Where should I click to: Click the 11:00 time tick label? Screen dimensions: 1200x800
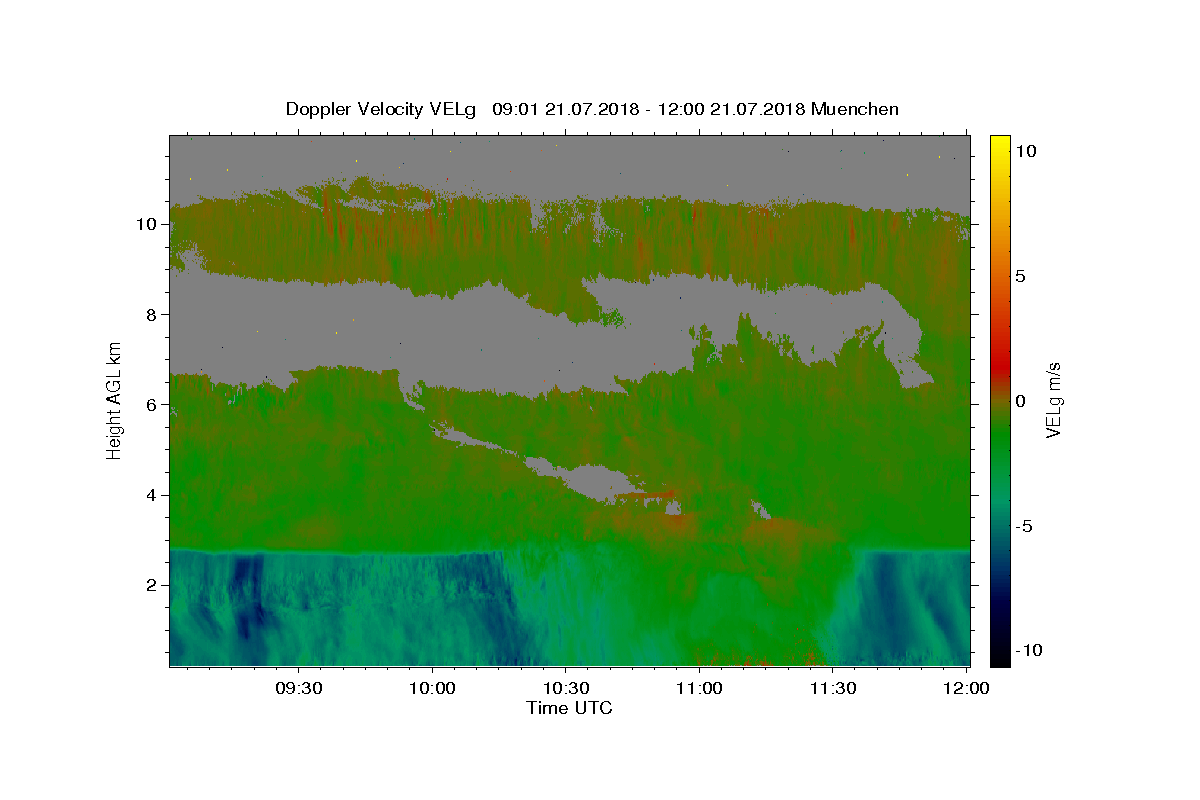point(699,689)
